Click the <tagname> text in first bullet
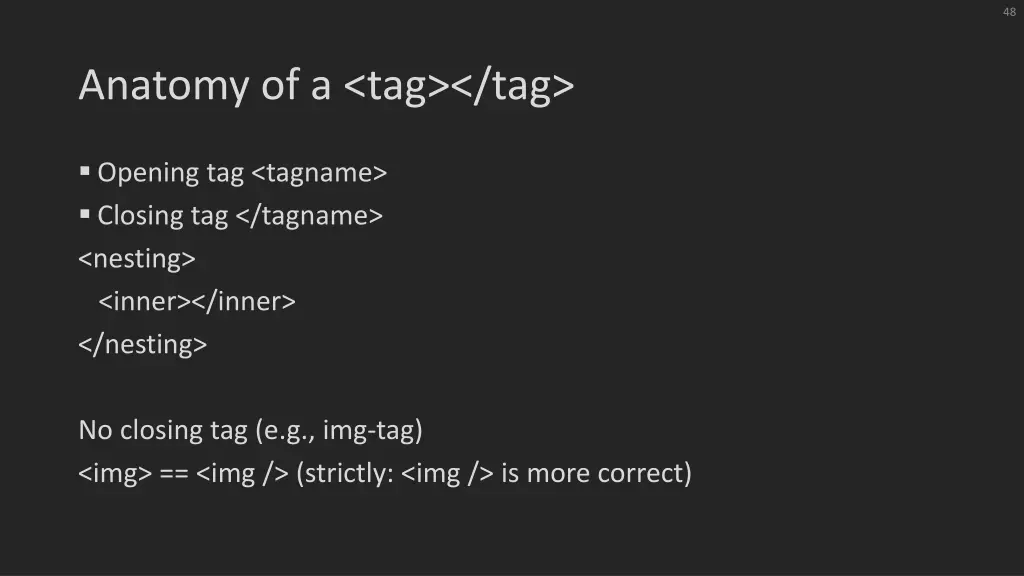This screenshot has width=1024, height=576. coord(319,173)
